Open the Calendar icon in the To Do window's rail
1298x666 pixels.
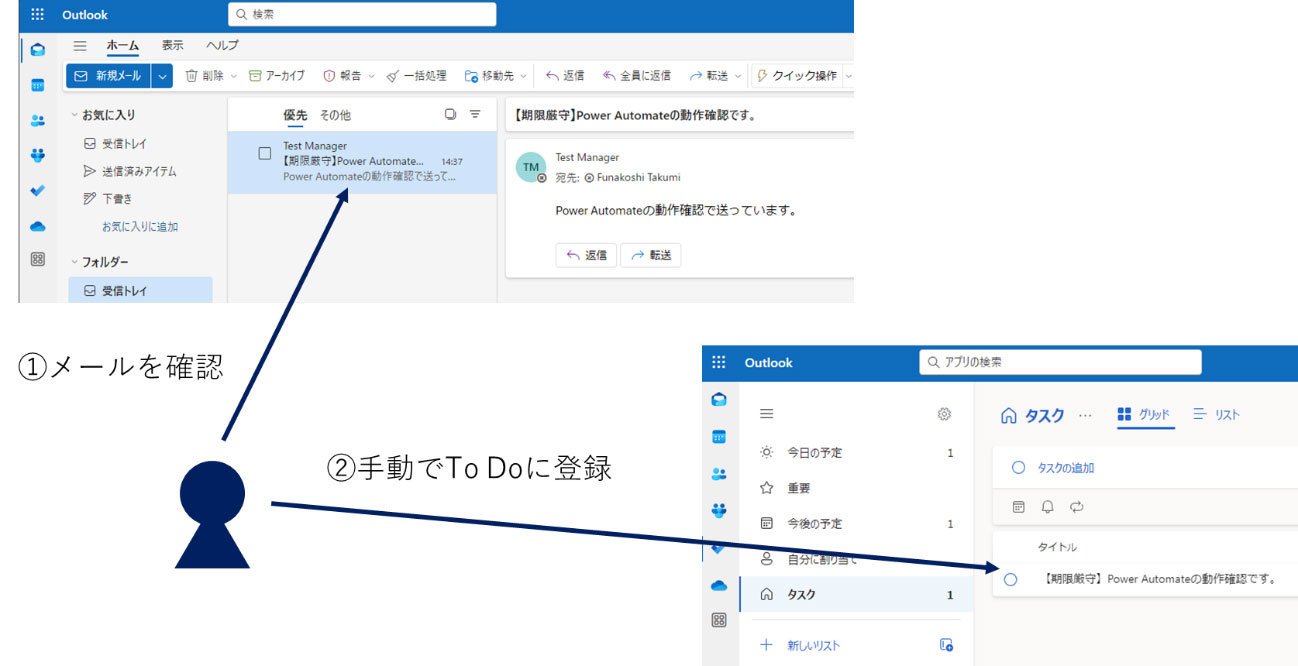(719, 437)
